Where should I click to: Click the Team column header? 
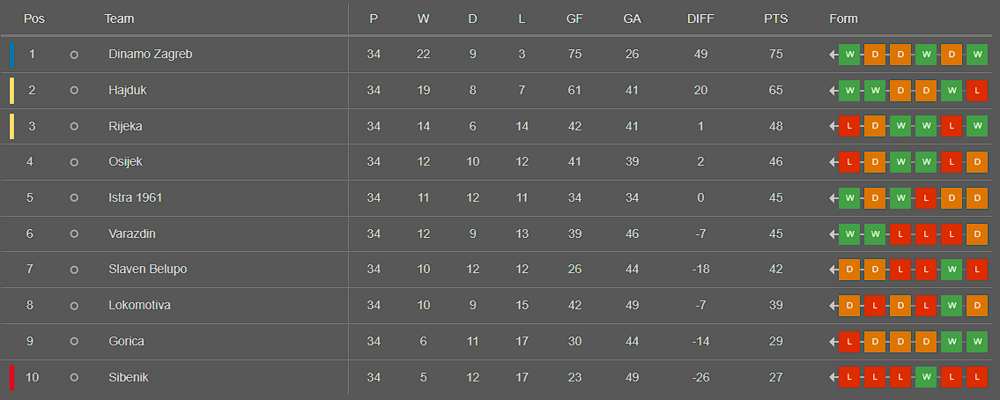point(119,19)
